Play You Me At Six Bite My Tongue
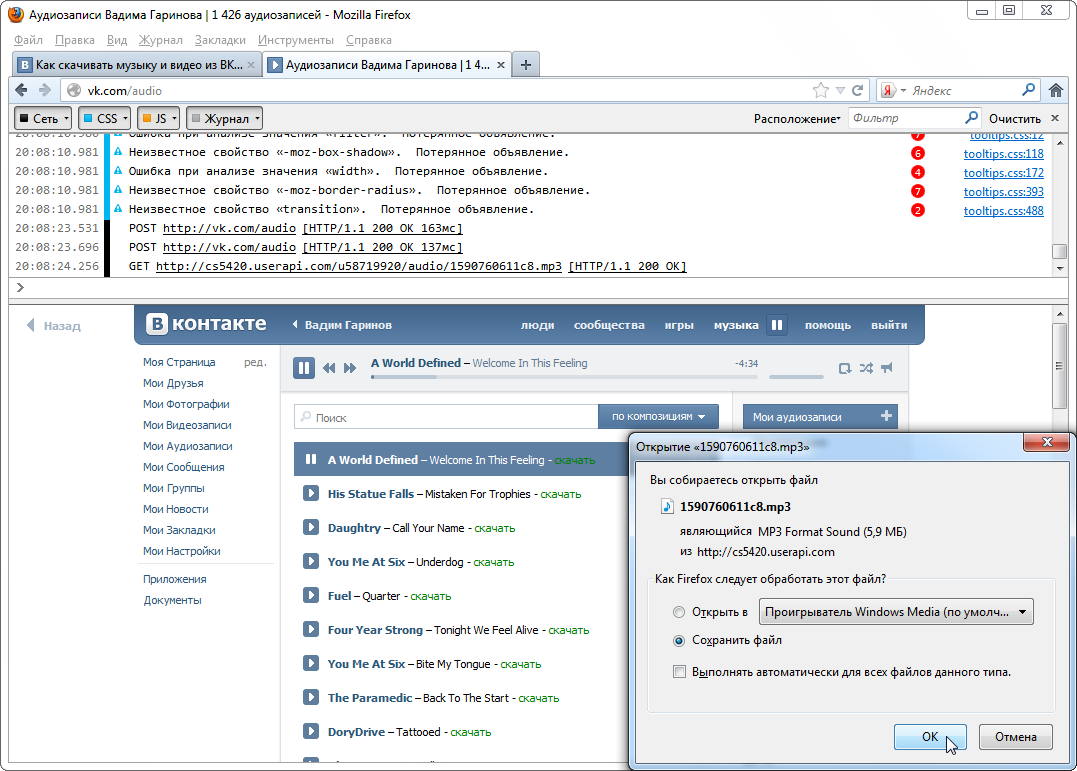 point(310,663)
